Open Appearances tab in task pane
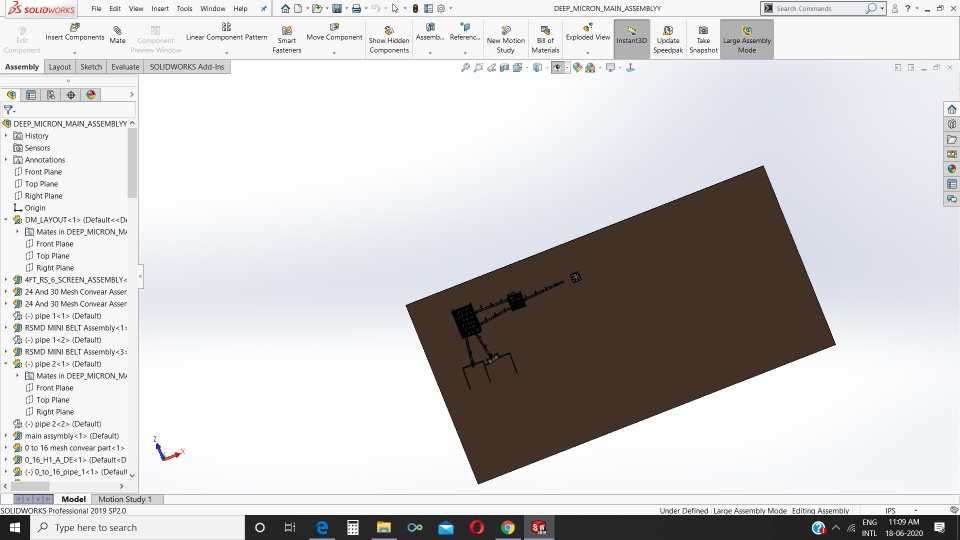The height and width of the screenshot is (540, 960). click(x=951, y=169)
